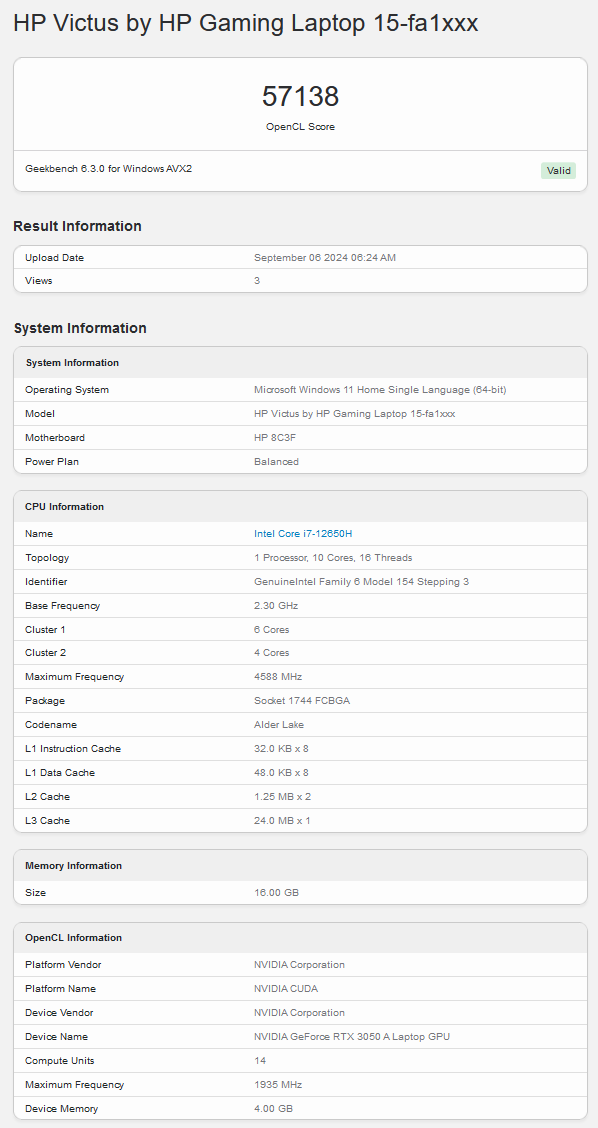Click the Device Name RTX 3050 value
Viewport: 598px width, 1128px height.
[352, 1037]
